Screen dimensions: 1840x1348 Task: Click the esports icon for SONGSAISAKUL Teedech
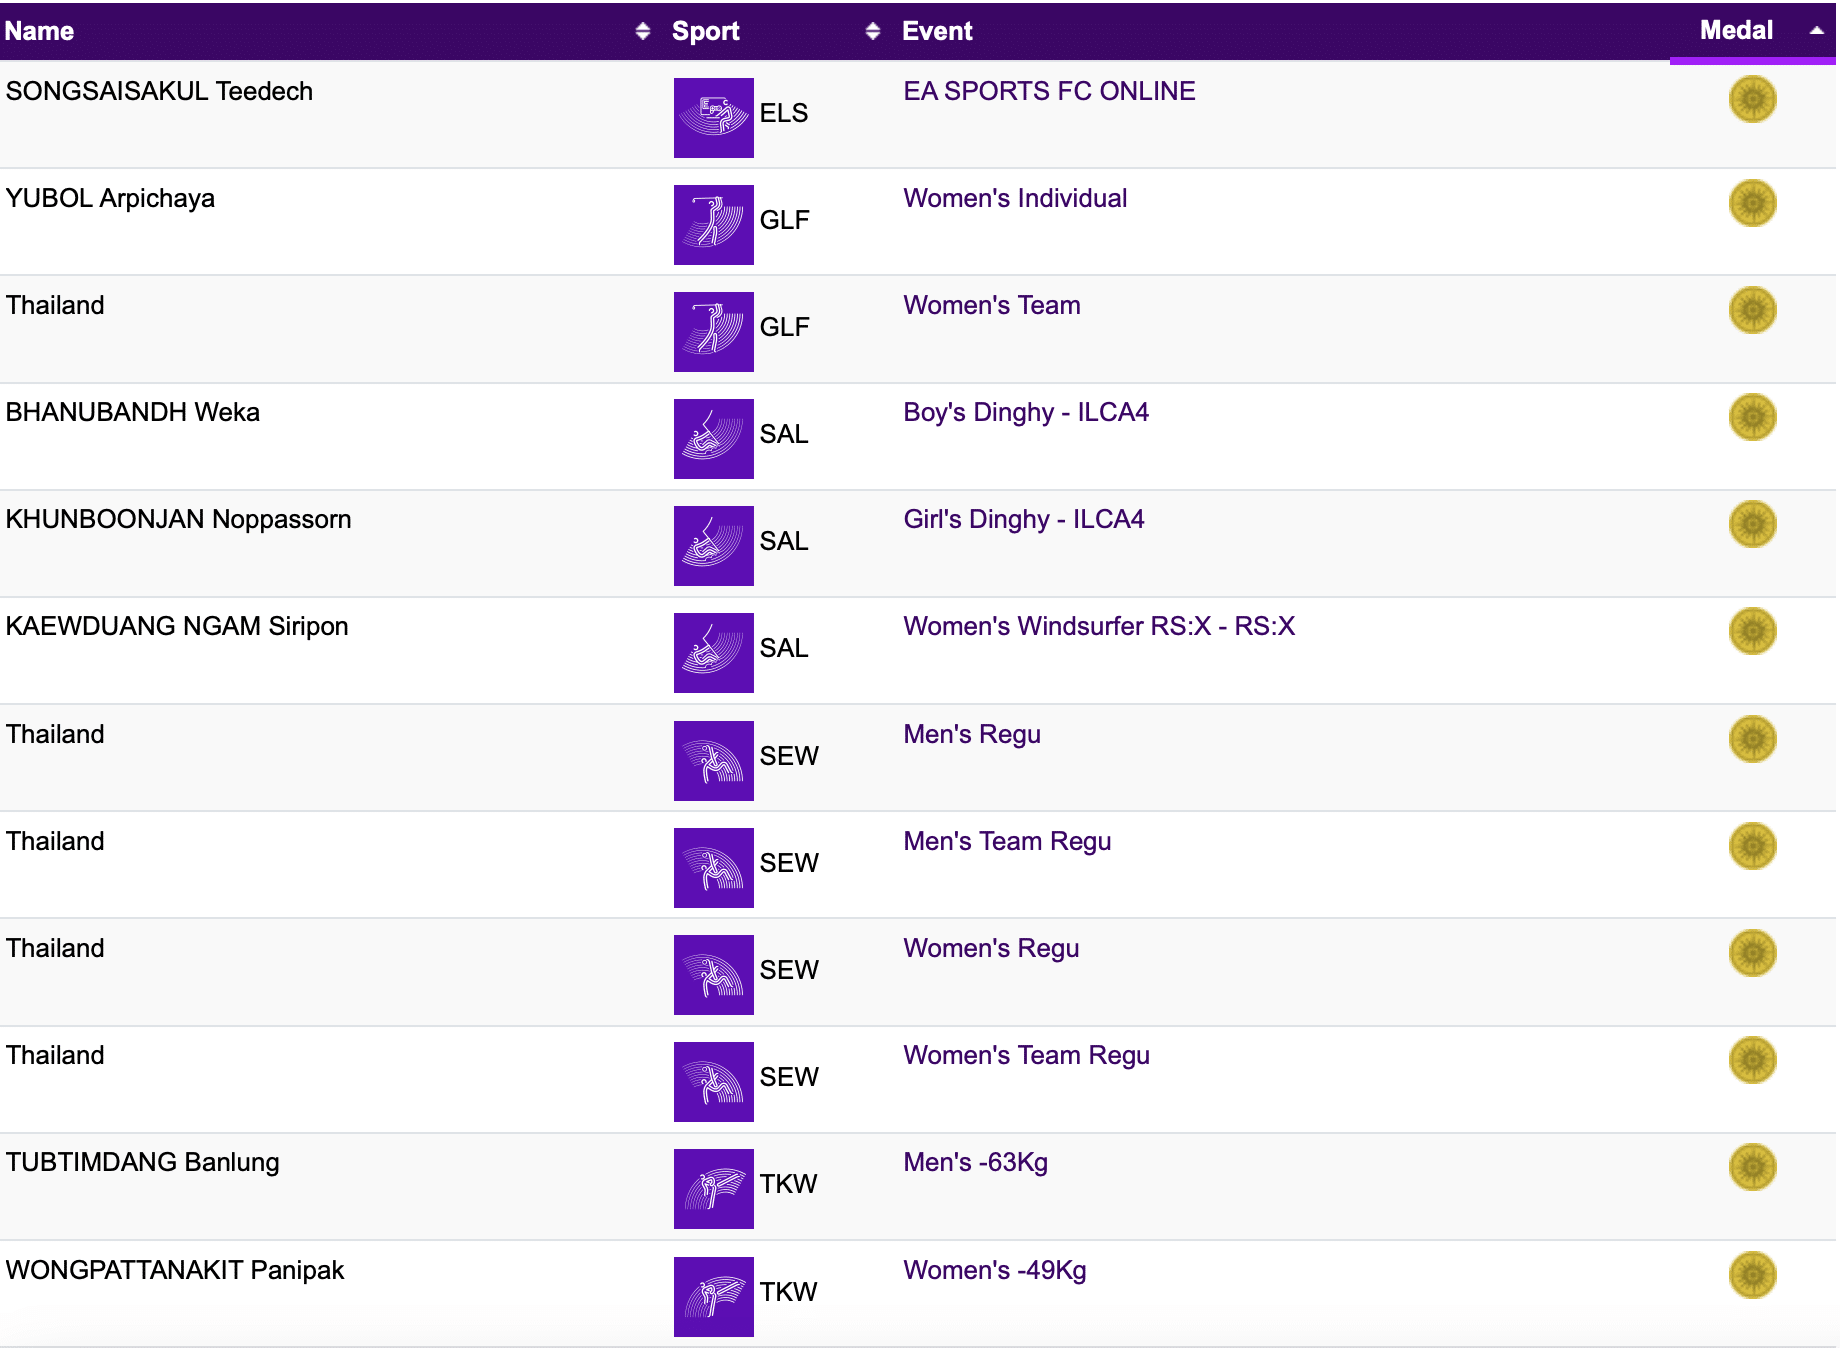point(713,118)
